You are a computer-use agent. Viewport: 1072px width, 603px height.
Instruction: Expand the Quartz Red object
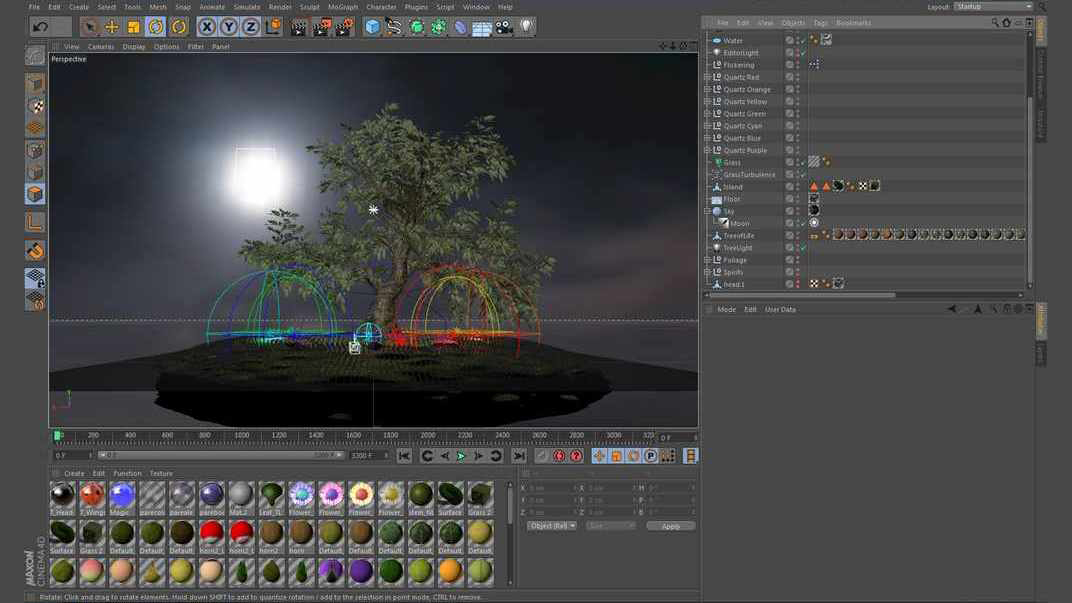click(707, 77)
